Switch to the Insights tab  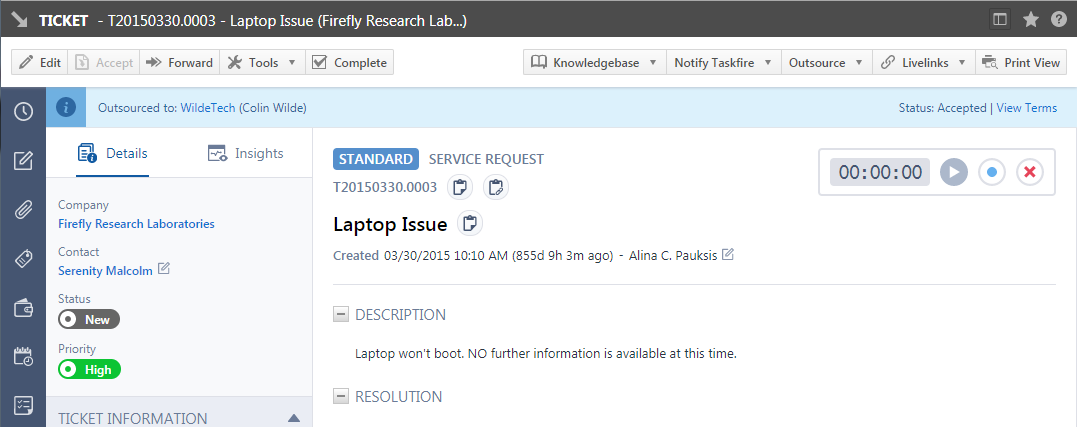246,153
